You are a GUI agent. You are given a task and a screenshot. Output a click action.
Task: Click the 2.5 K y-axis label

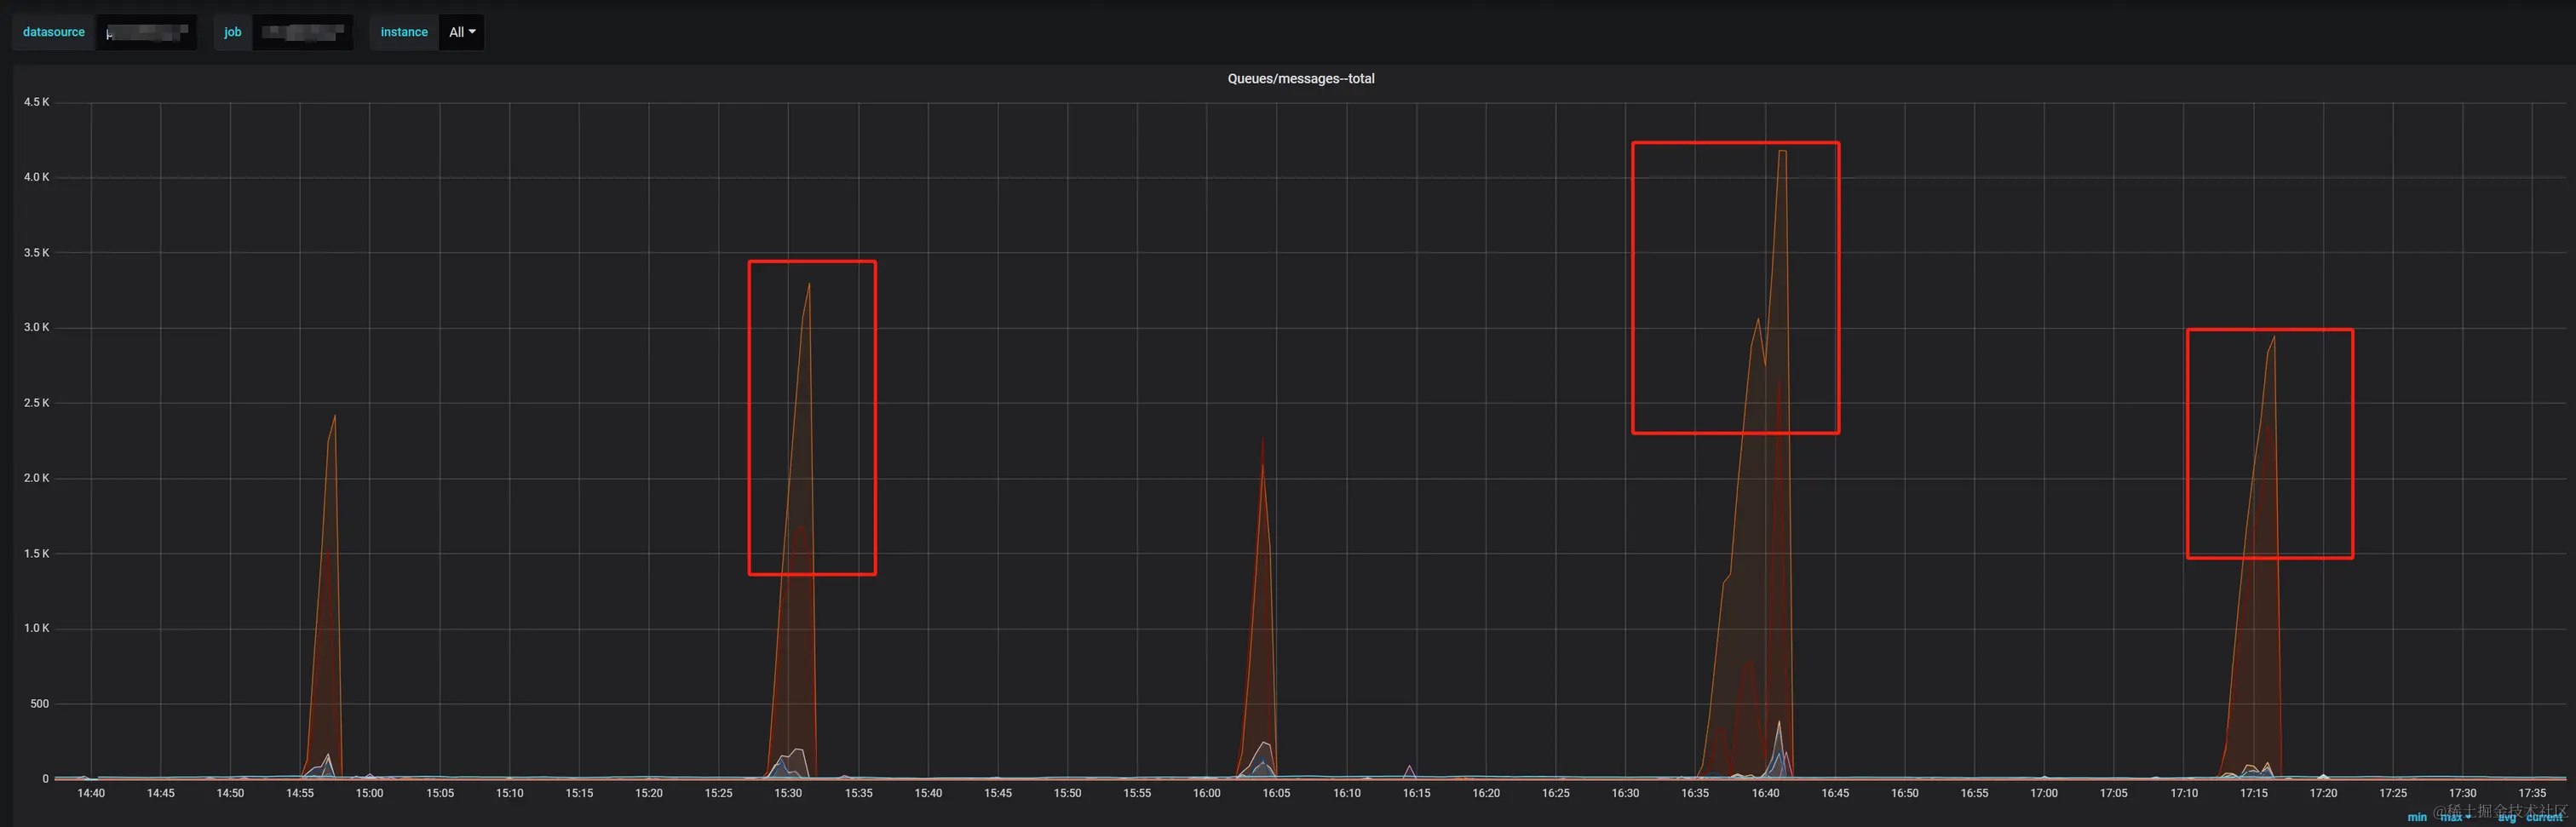pos(36,403)
